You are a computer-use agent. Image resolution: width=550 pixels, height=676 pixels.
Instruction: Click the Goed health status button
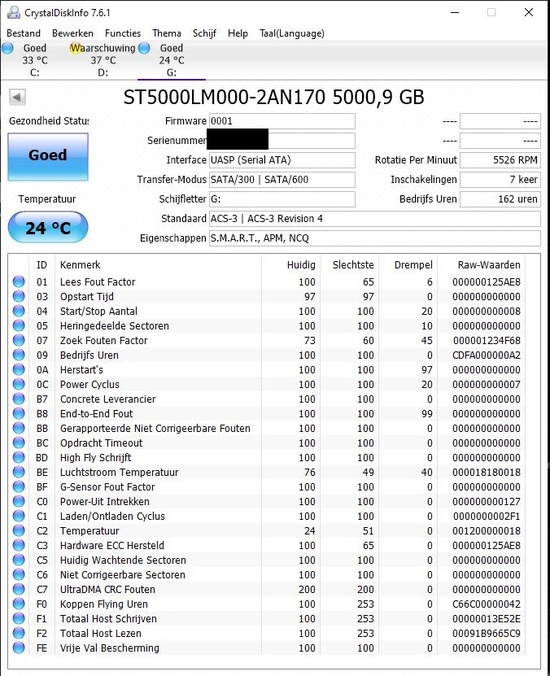point(48,157)
